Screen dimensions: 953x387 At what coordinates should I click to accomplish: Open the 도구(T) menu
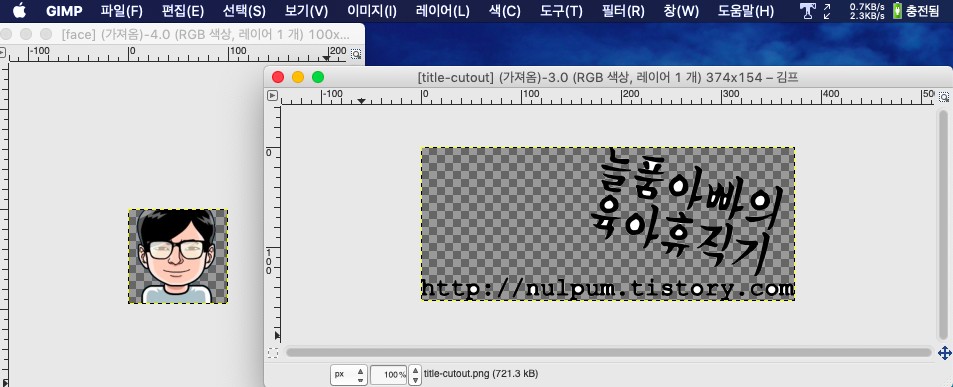pyautogui.click(x=561, y=11)
